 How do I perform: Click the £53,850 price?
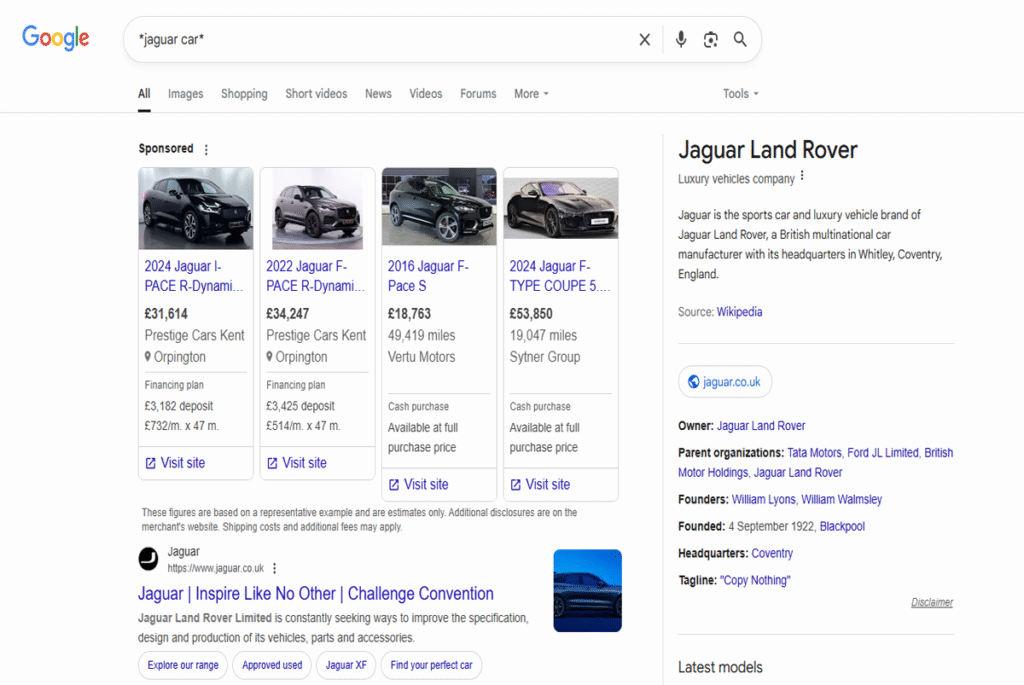coord(531,314)
